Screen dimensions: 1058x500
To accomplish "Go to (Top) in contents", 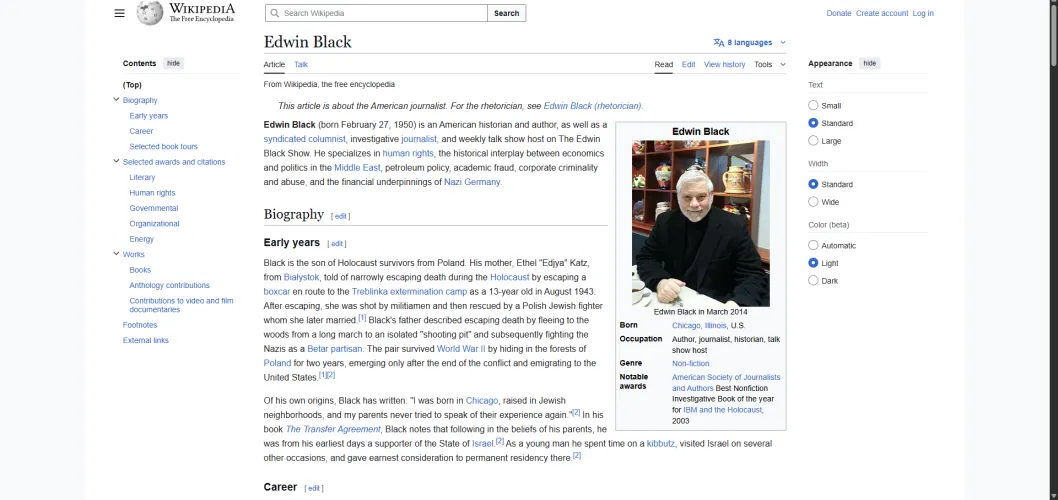I will tap(132, 85).
